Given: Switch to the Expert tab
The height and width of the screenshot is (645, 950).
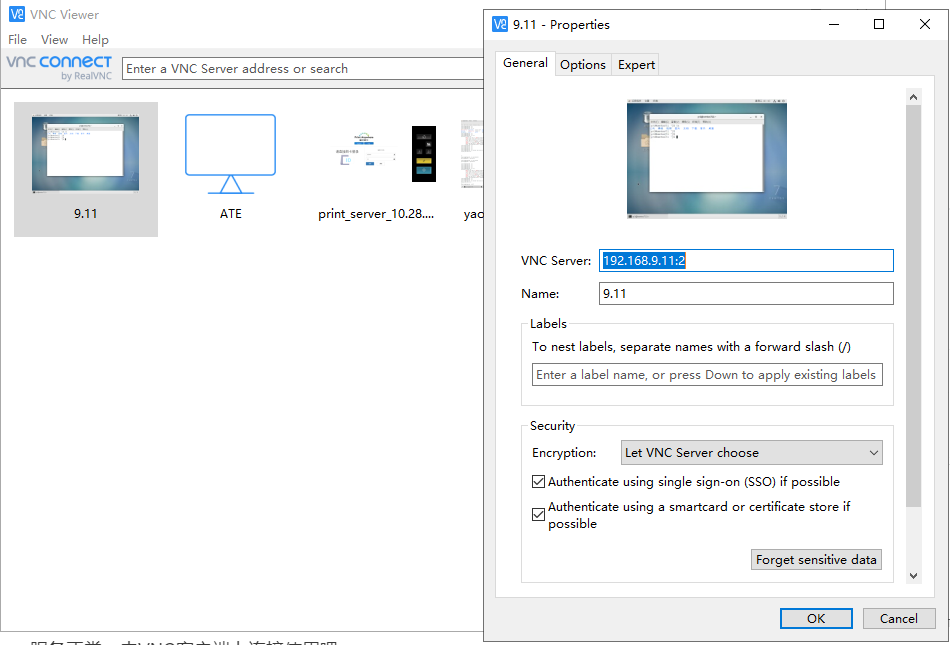Looking at the screenshot, I should coord(636,65).
